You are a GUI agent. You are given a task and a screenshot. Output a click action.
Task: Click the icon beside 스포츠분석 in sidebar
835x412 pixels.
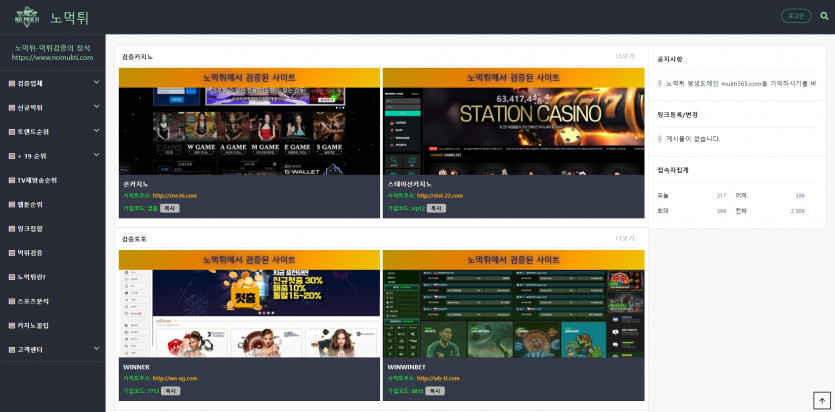point(11,301)
